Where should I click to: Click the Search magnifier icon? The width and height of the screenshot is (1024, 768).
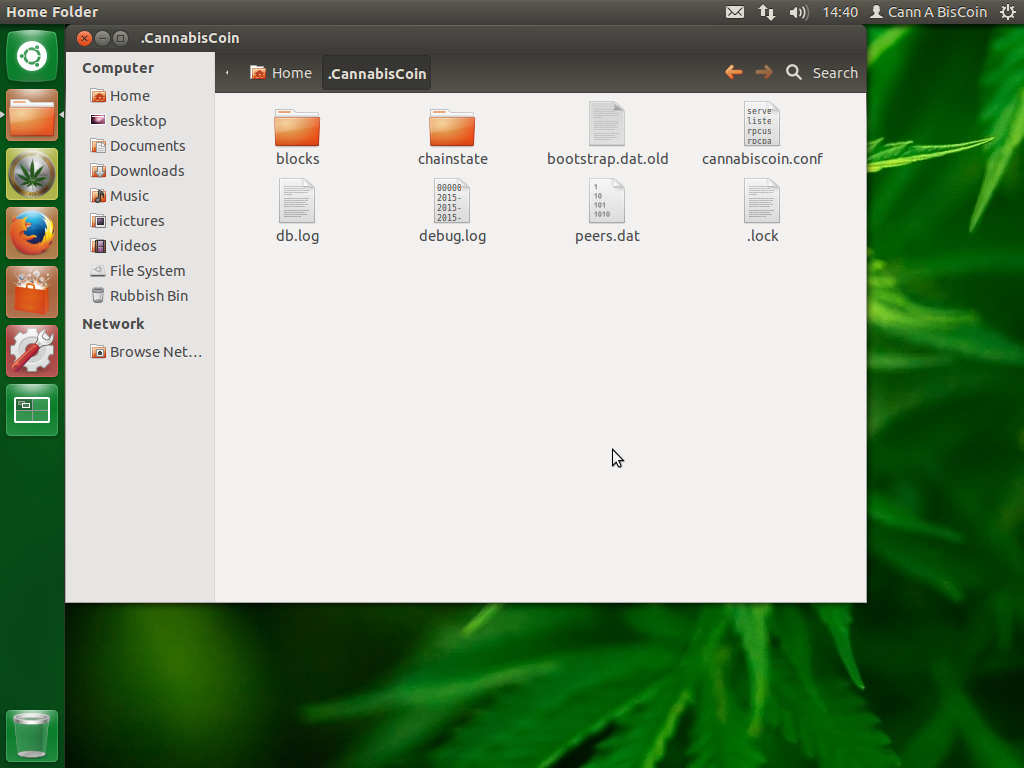793,72
